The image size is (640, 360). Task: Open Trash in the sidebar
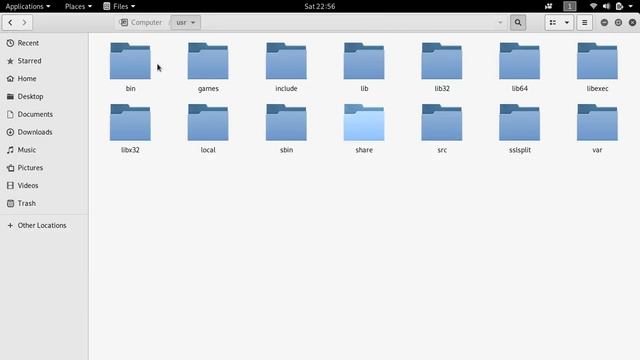tap(44, 203)
